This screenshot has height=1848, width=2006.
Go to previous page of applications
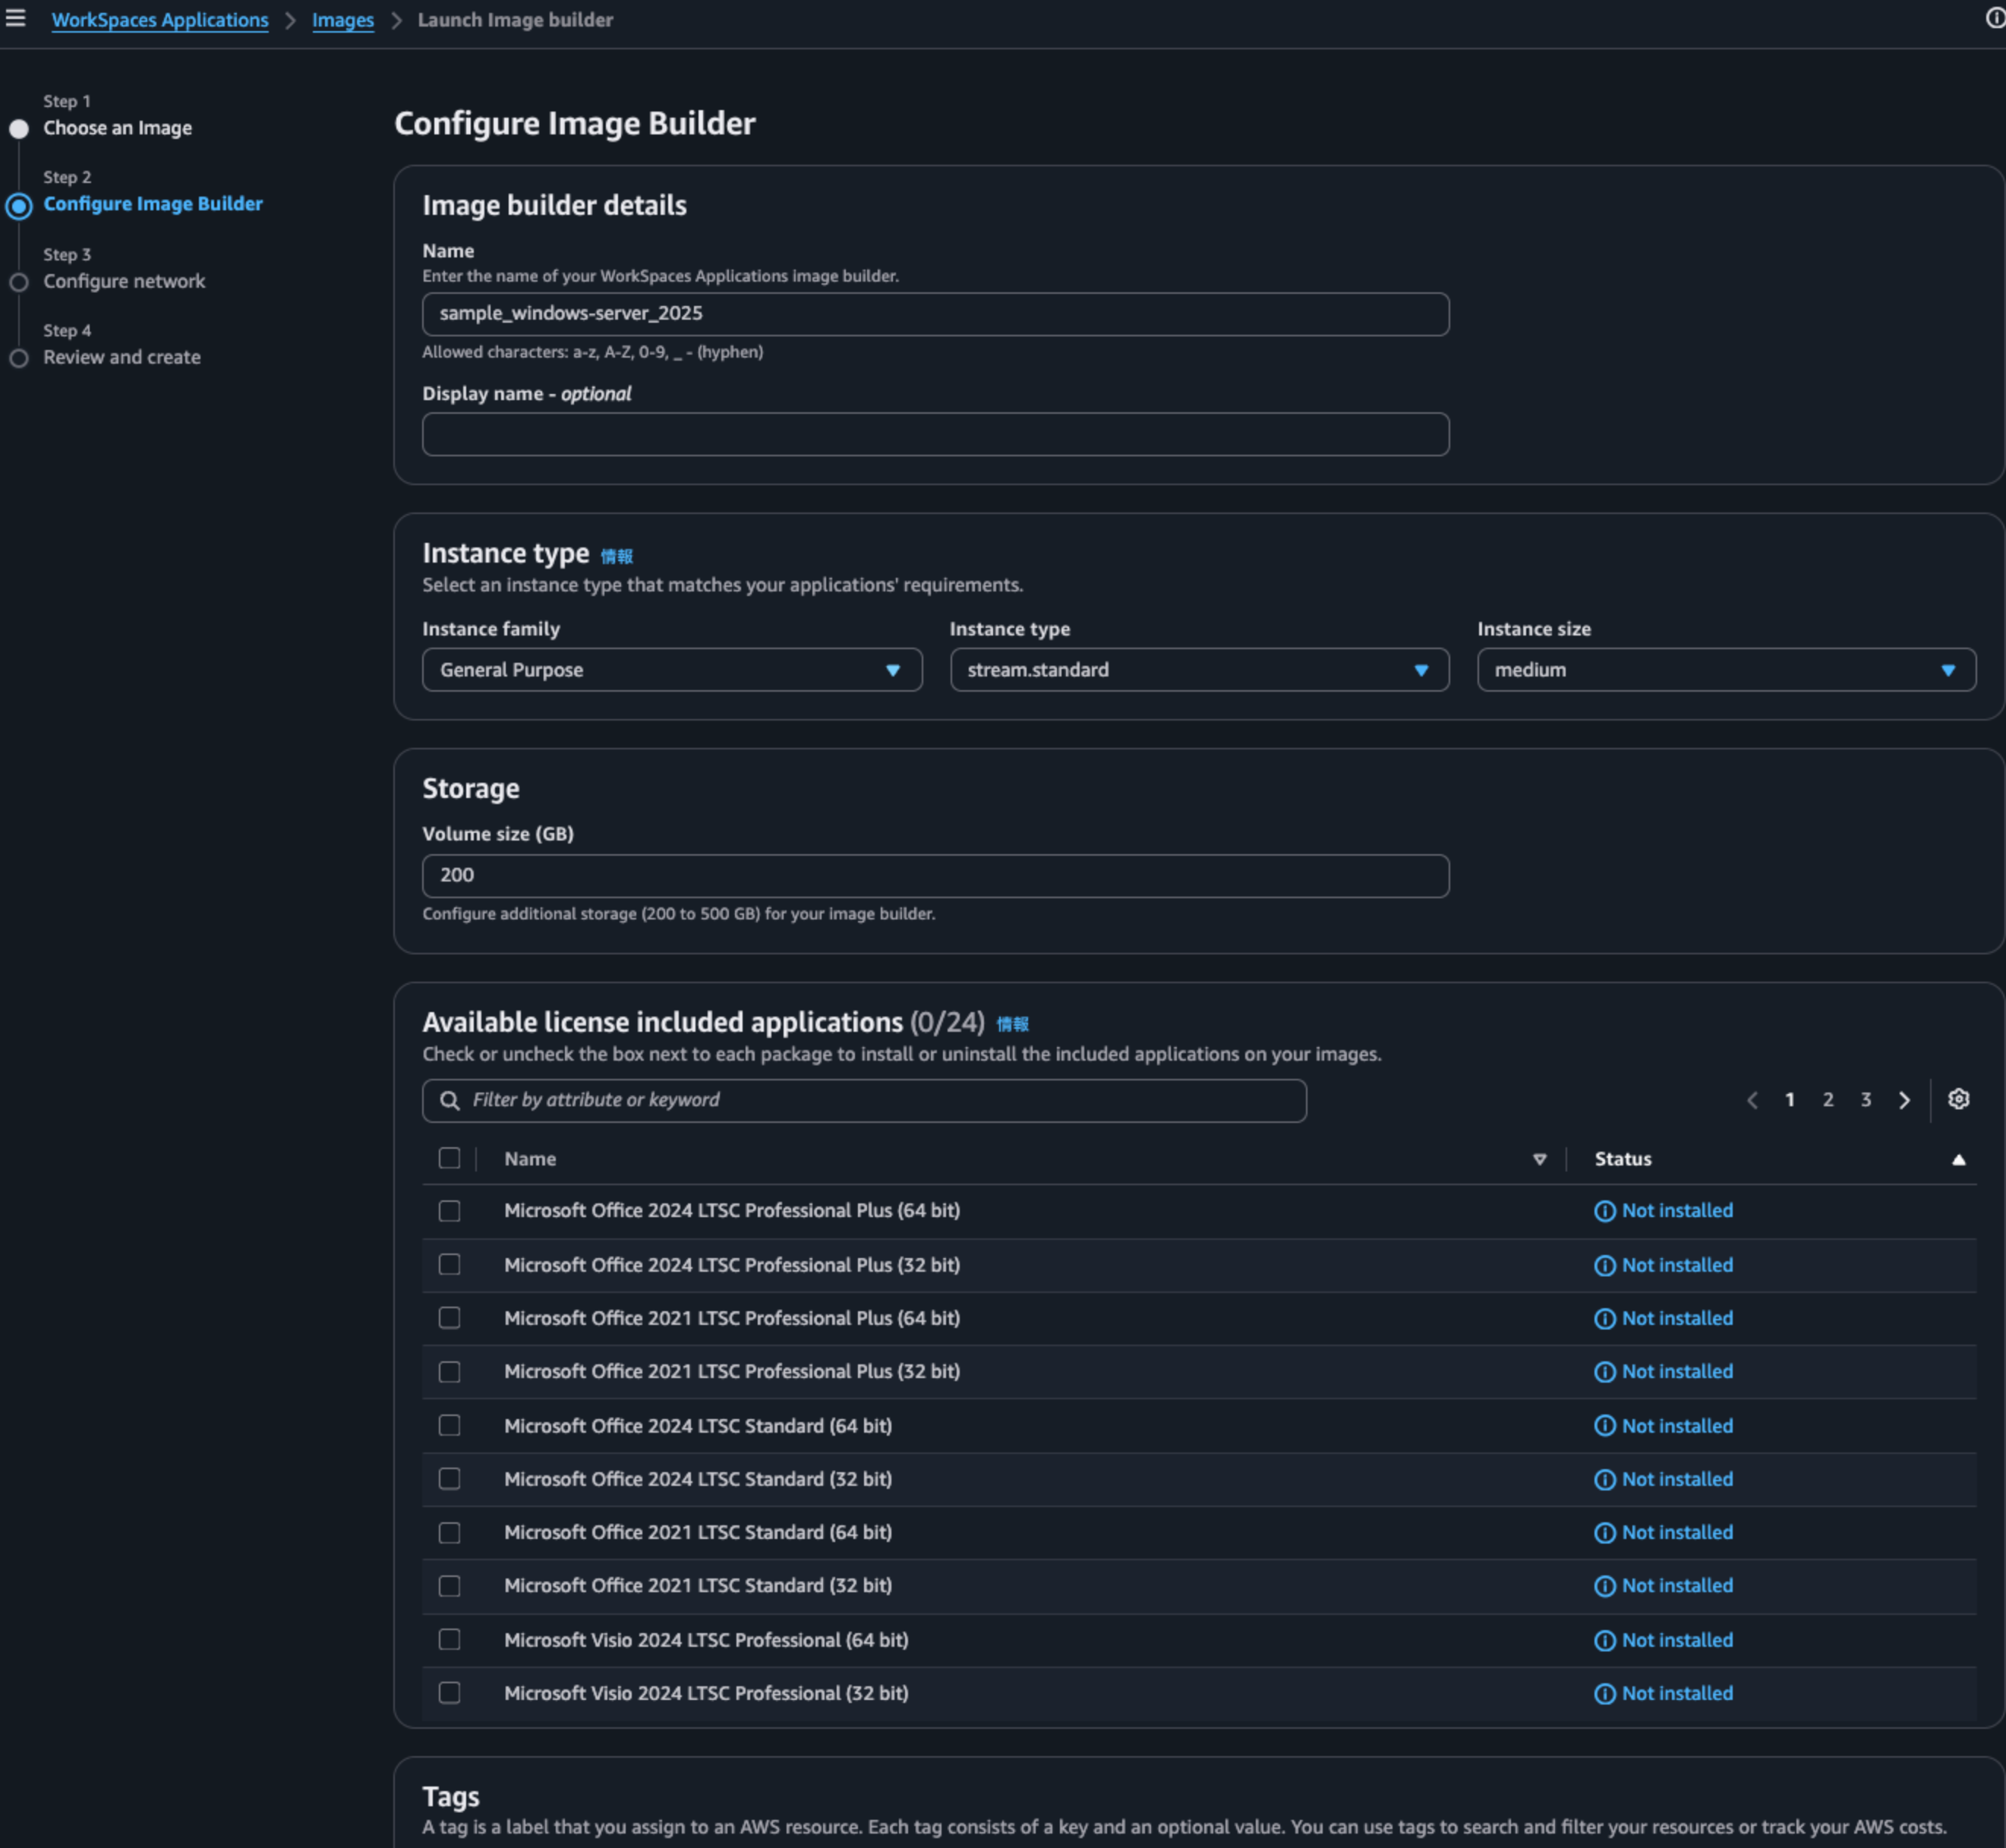coord(1752,1100)
